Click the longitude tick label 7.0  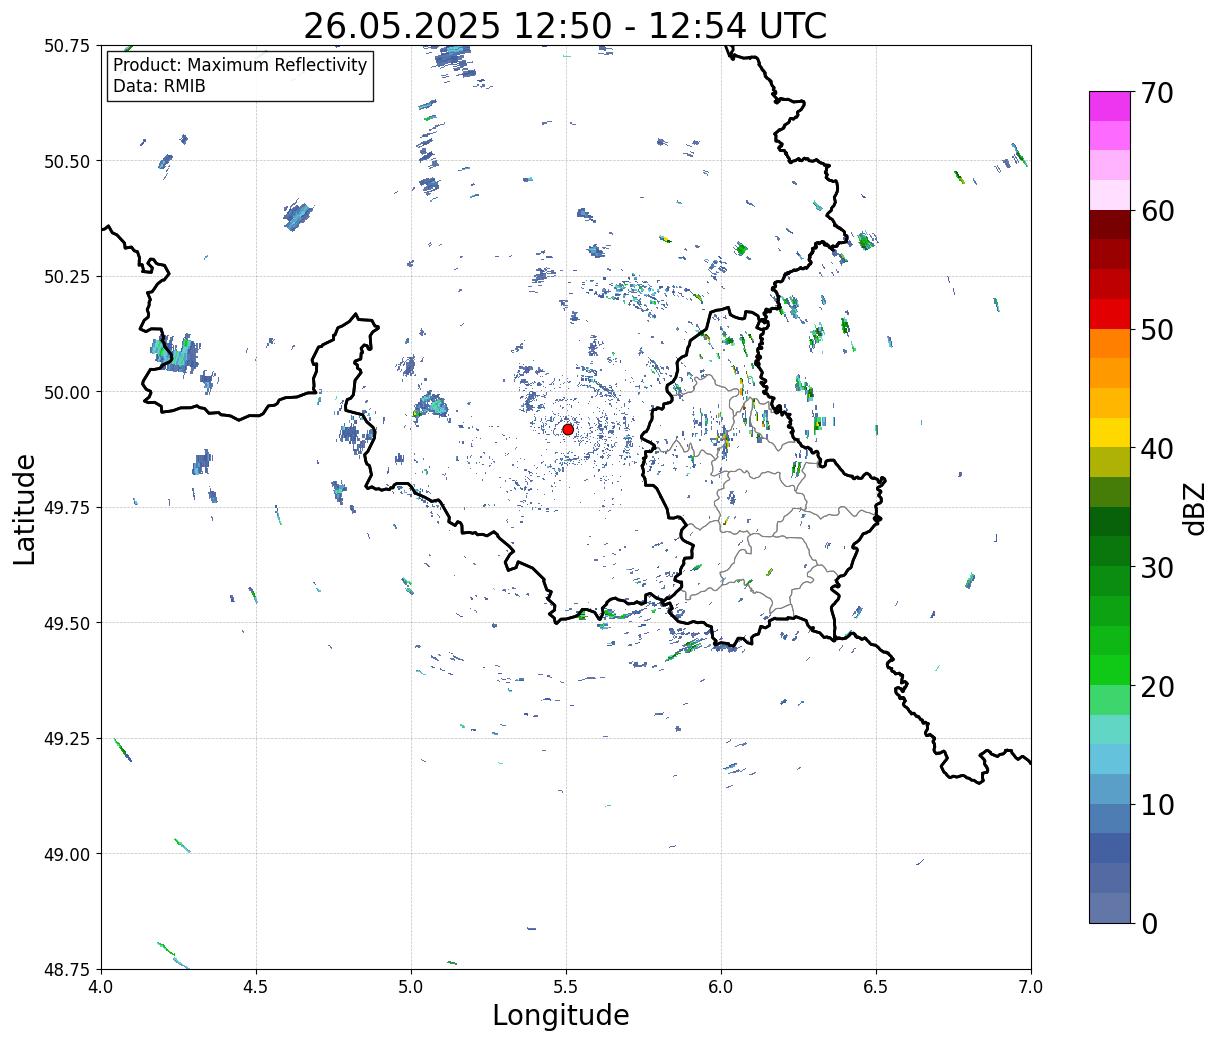(1031, 986)
